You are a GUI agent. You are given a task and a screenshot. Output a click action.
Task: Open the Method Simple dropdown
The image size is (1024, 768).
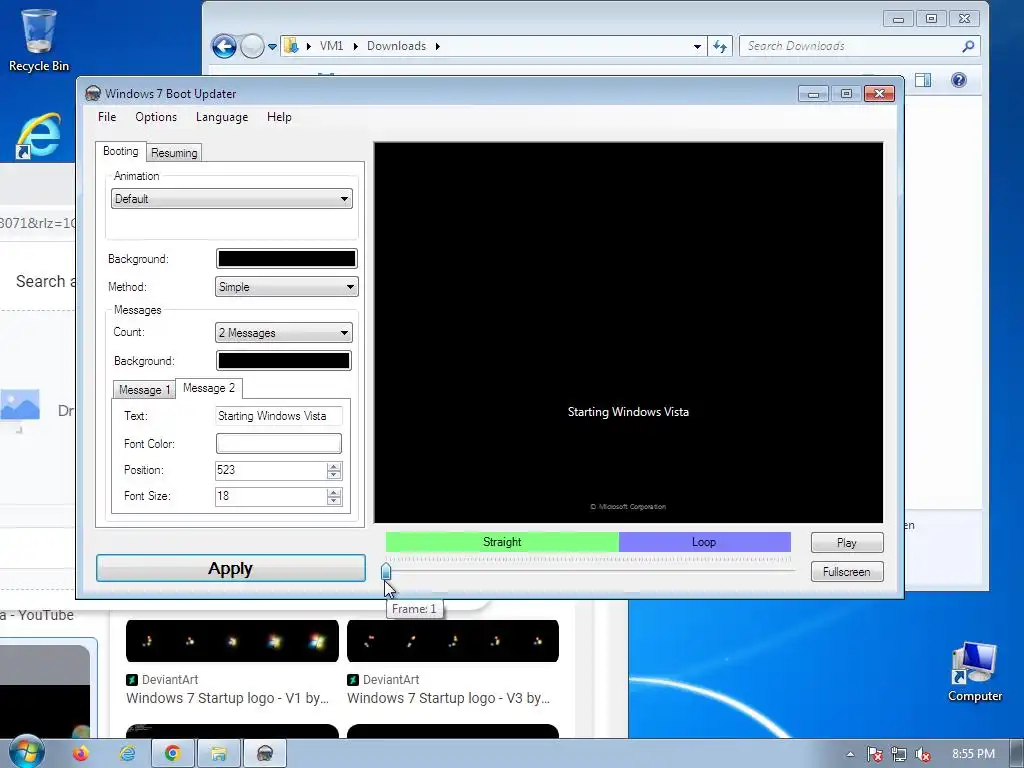287,287
